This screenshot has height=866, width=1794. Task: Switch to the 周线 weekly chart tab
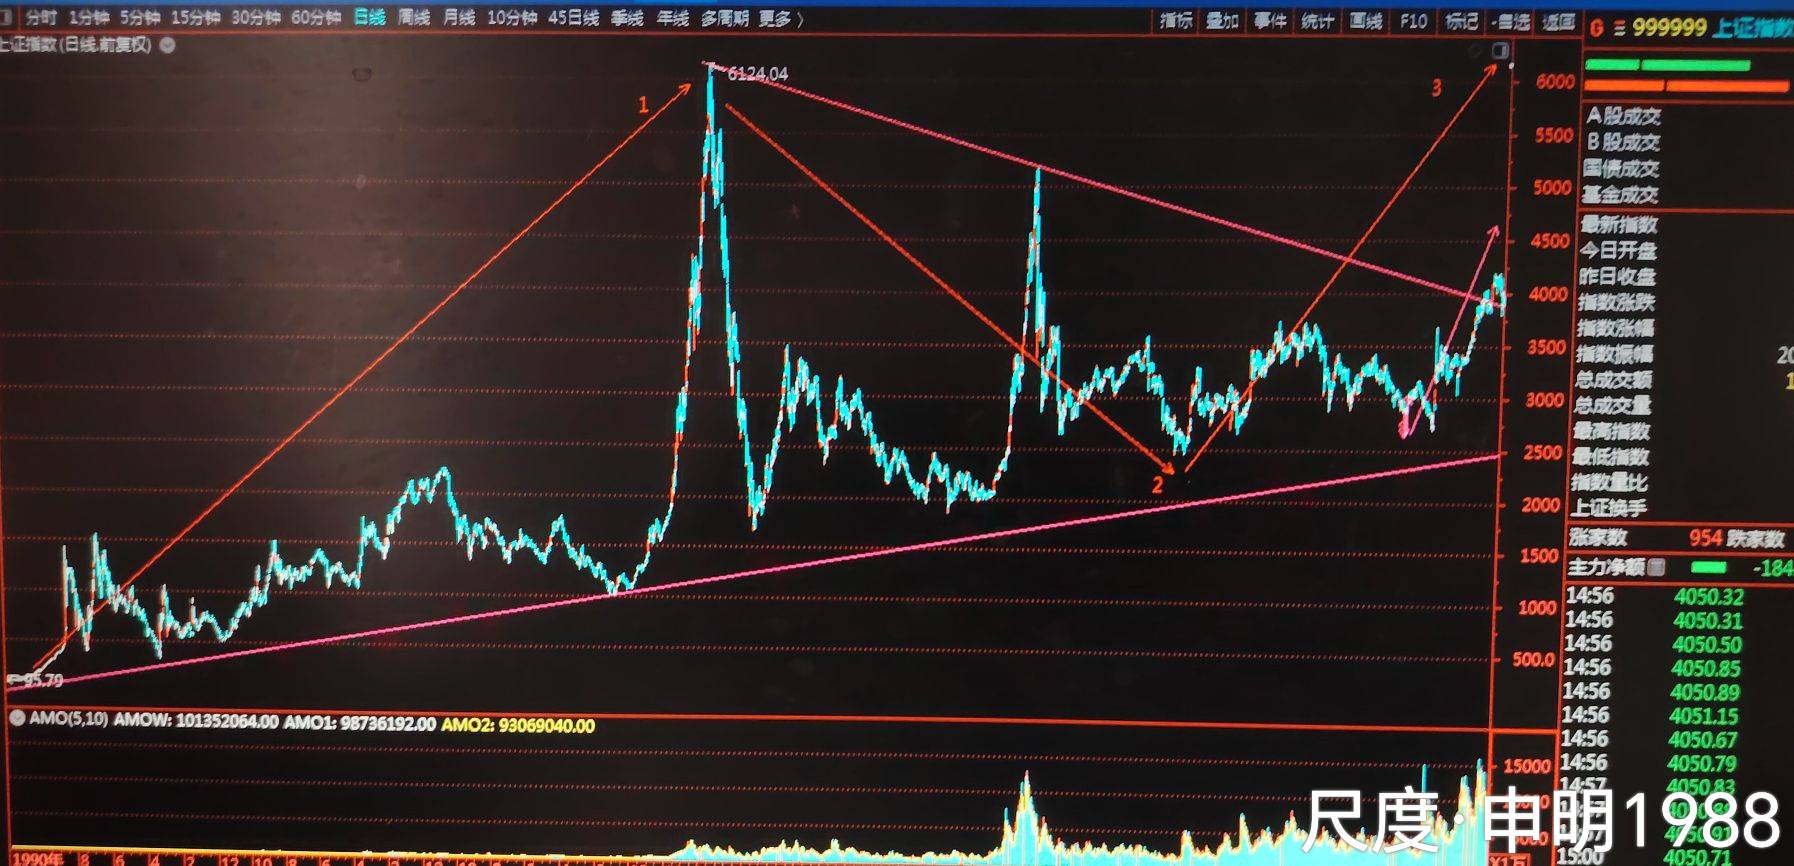414,18
